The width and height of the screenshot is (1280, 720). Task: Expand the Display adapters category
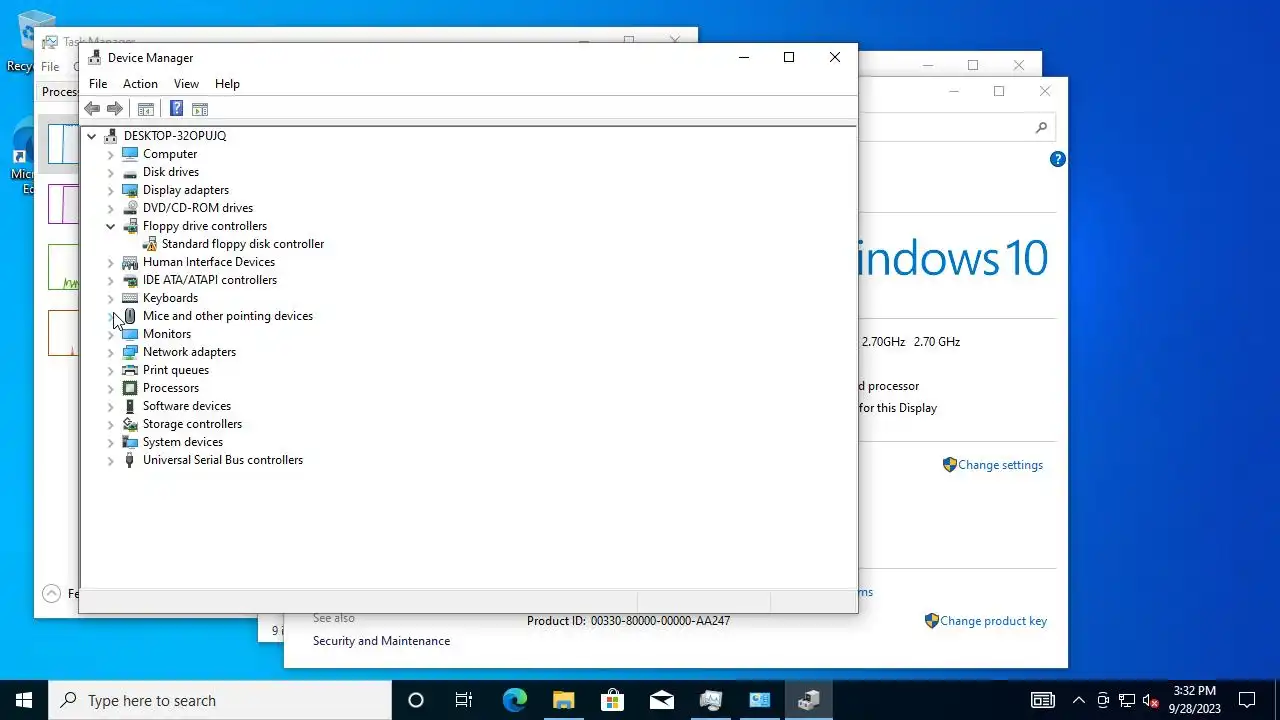pos(111,190)
